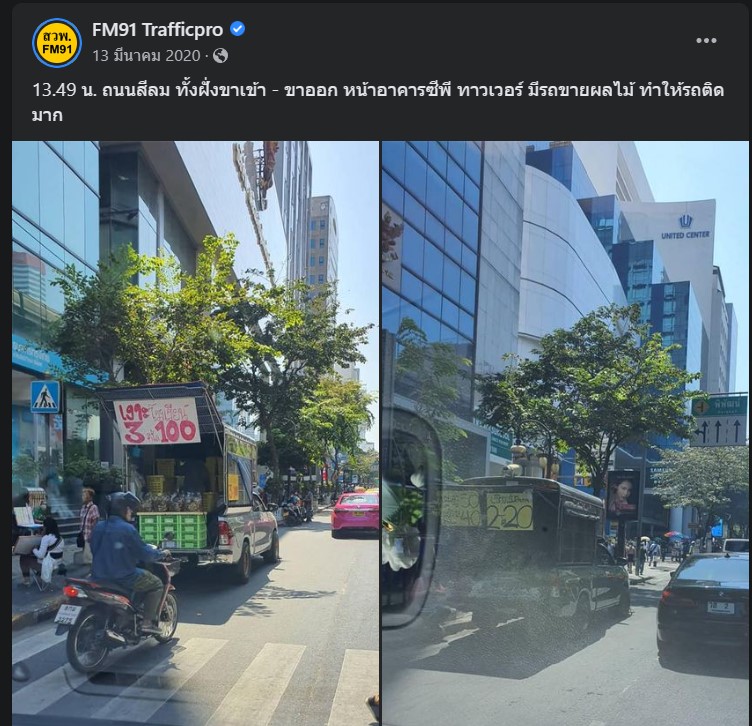Image resolution: width=752 pixels, height=726 pixels.
Task: Click the lane direction arrows road sign
Action: [x=718, y=431]
